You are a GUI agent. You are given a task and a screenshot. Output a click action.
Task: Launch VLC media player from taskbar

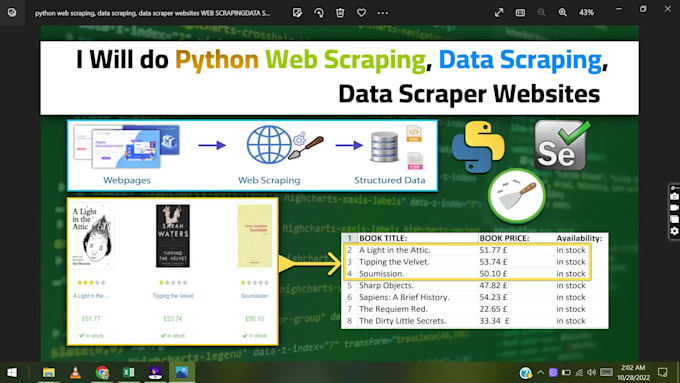(x=75, y=372)
